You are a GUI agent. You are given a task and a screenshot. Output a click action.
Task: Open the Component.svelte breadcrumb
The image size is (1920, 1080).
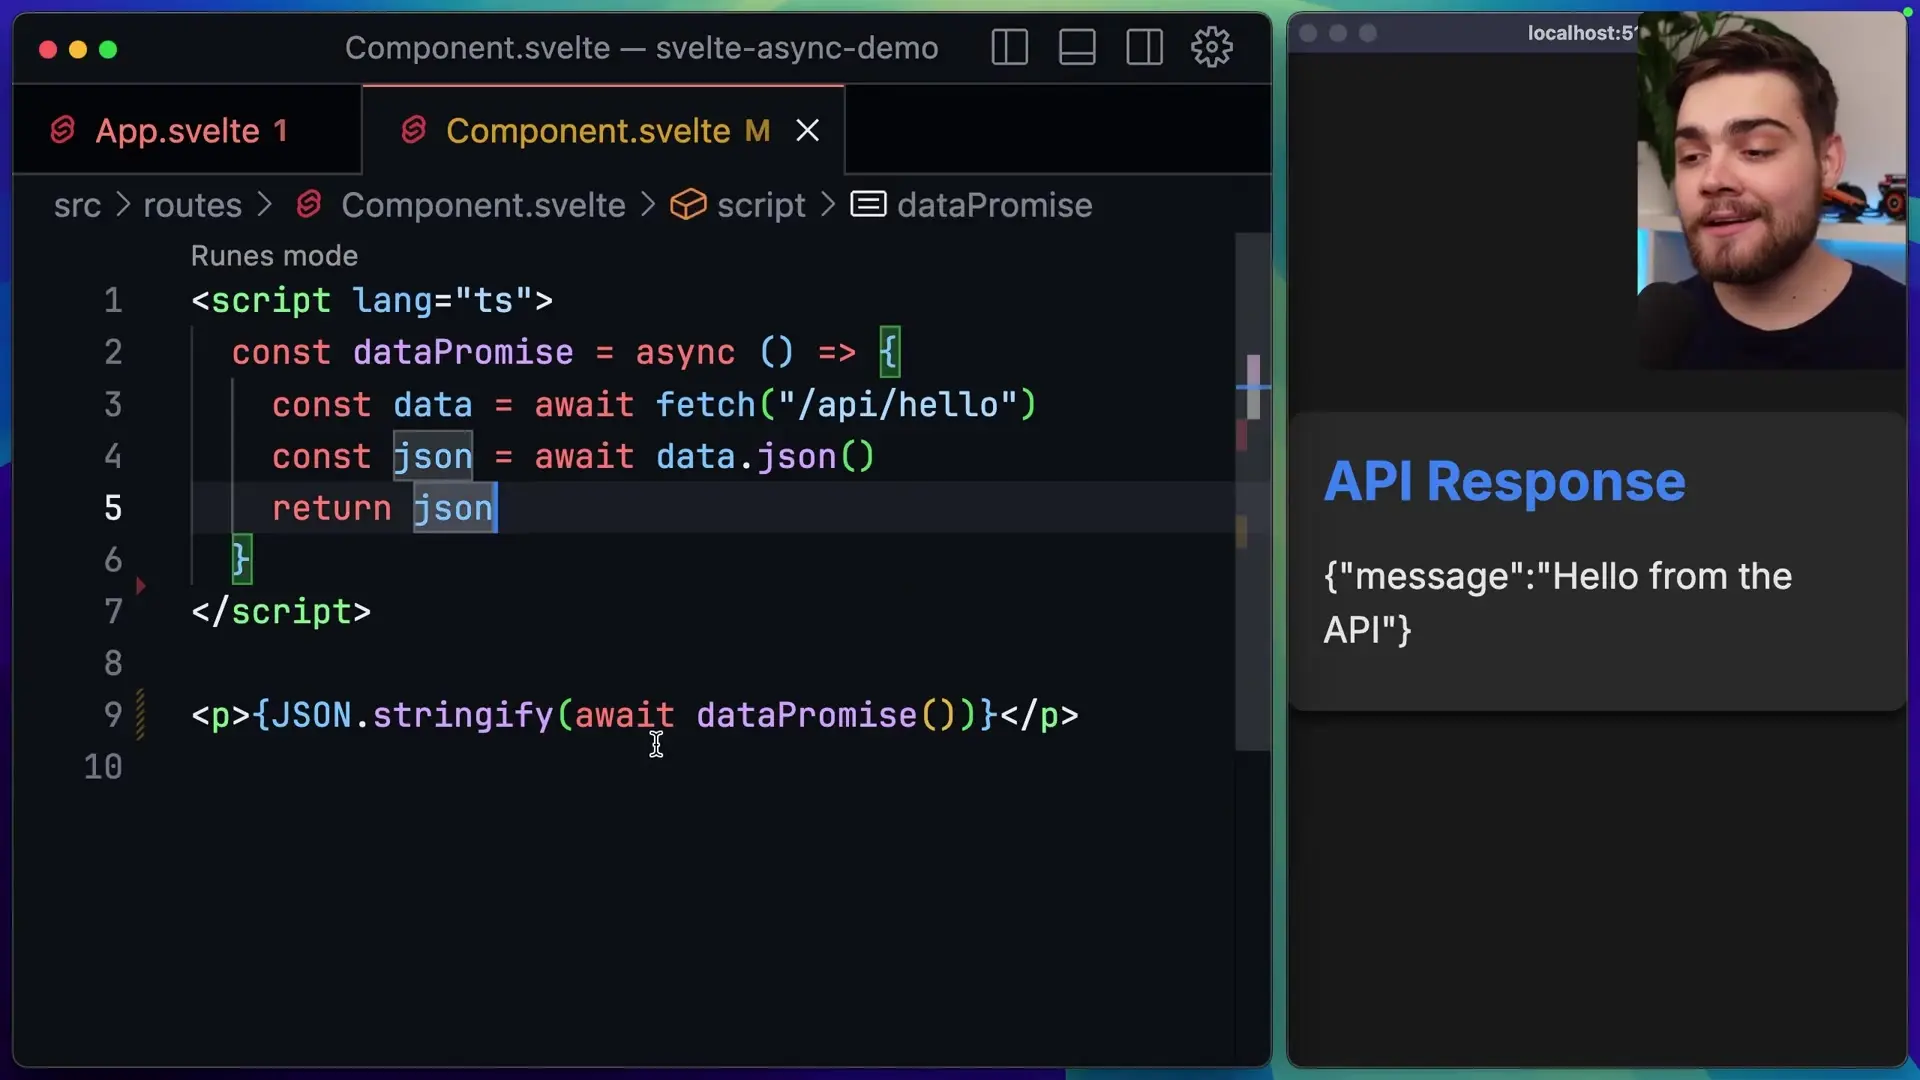483,205
